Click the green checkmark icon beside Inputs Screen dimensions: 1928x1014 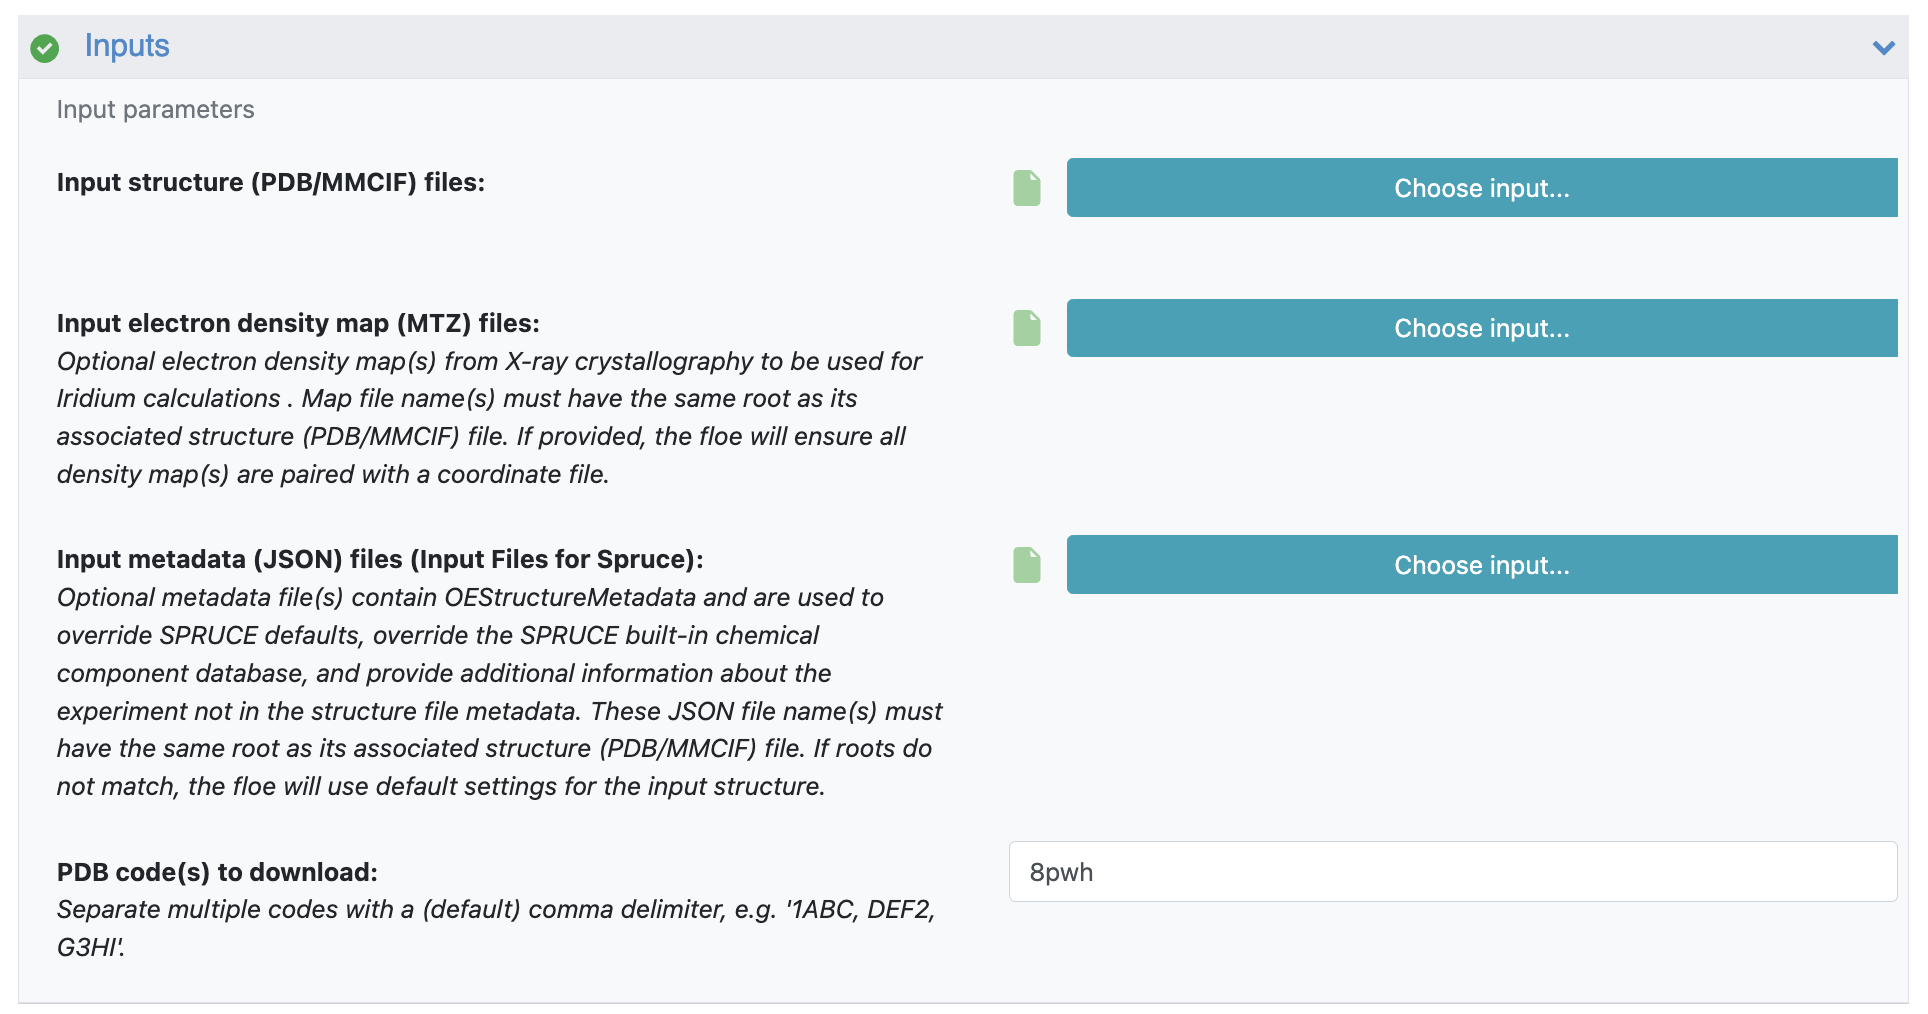(x=45, y=47)
